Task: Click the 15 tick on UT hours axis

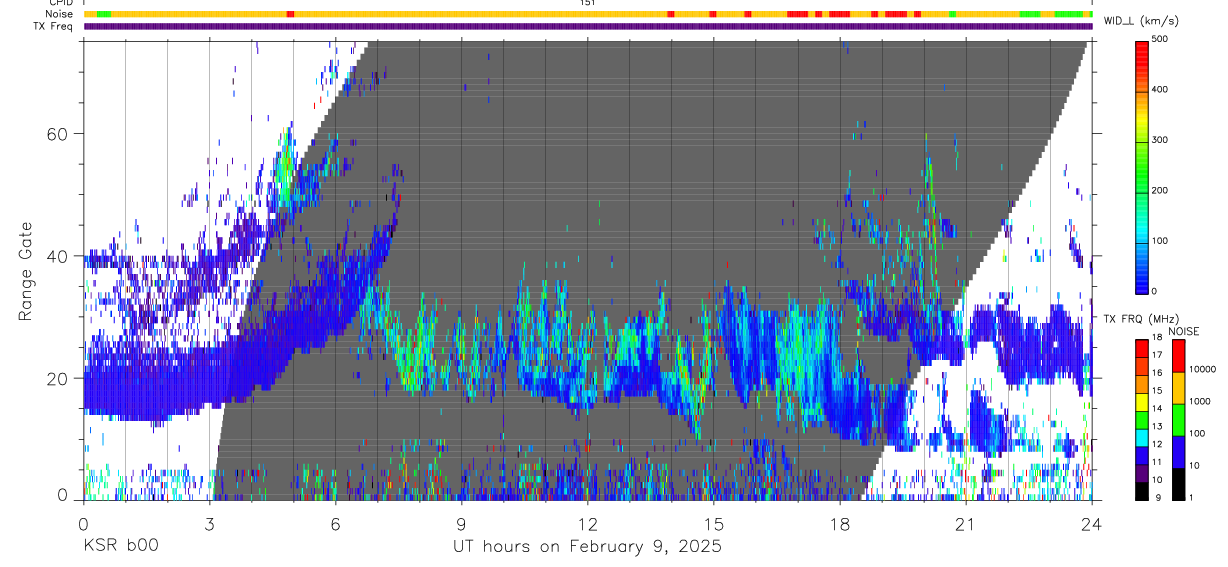Action: click(714, 523)
